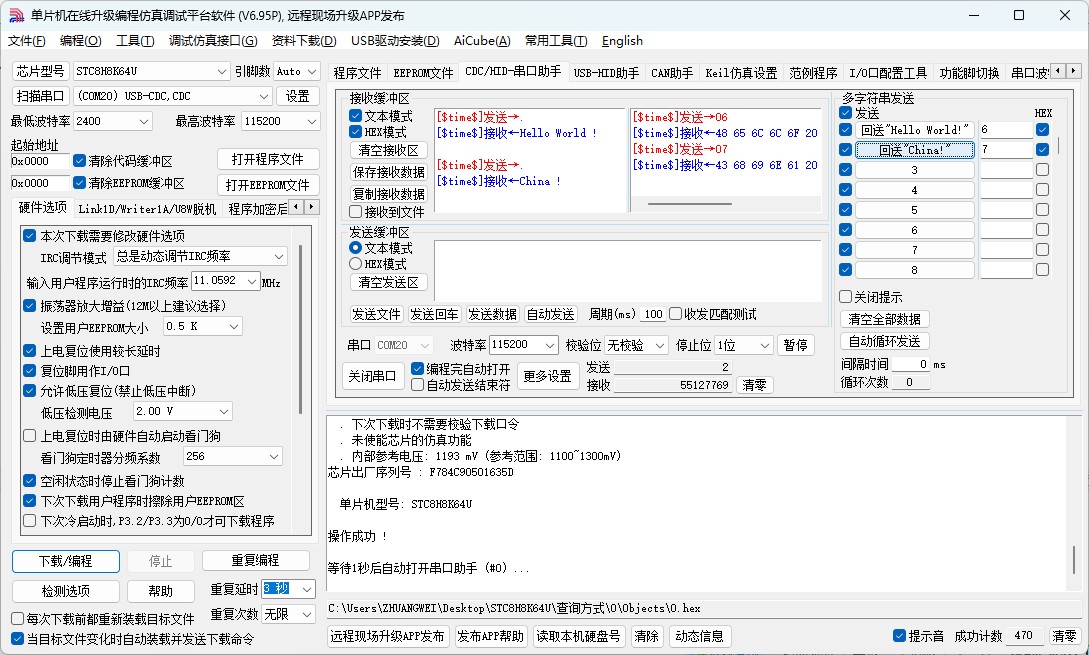
Task: Click hex receive pane horizontal scrollbar
Action: tap(689, 204)
